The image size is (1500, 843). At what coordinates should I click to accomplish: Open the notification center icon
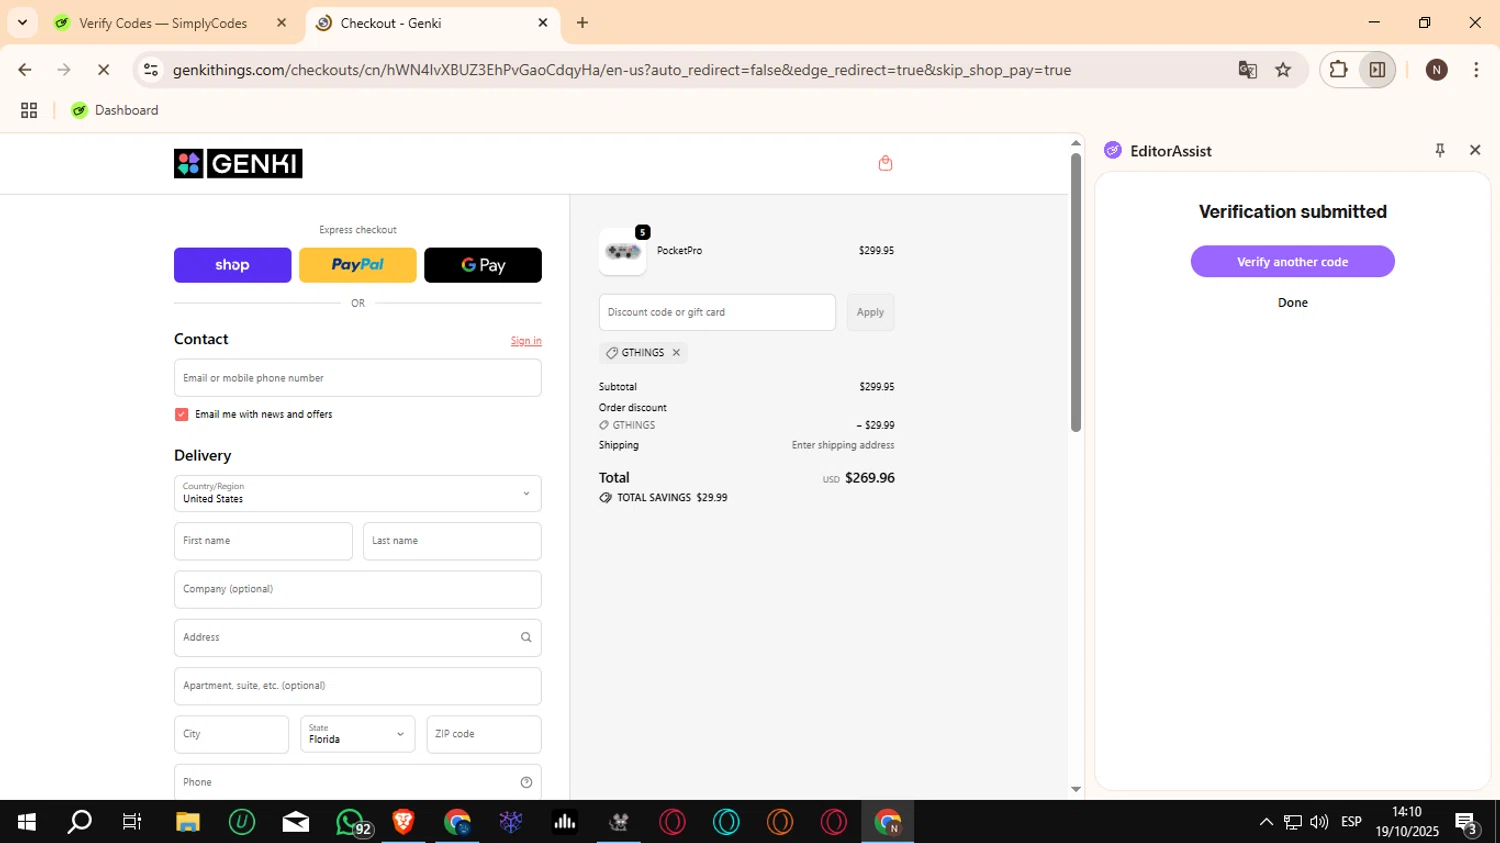pyautogui.click(x=1467, y=824)
